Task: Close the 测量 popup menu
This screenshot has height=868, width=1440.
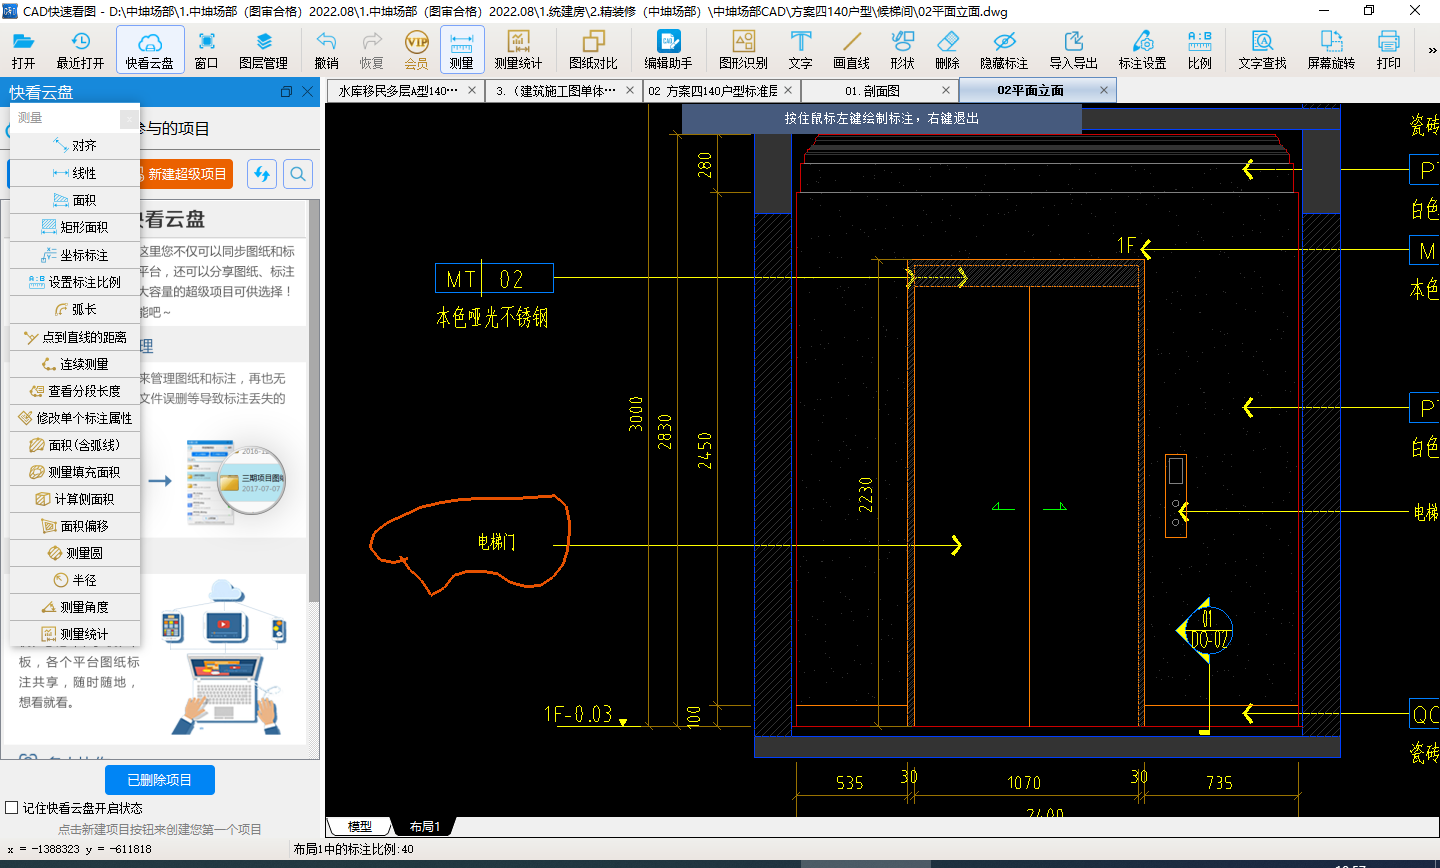Action: tap(129, 118)
